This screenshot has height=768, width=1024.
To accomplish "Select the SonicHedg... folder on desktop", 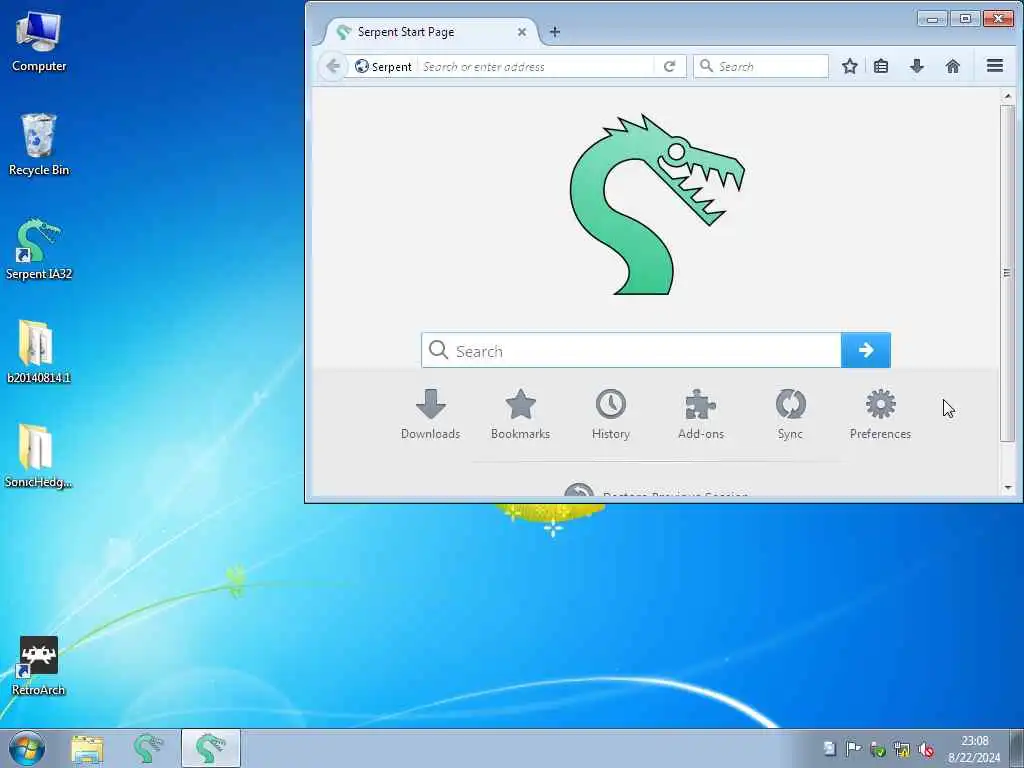I will pos(39,456).
